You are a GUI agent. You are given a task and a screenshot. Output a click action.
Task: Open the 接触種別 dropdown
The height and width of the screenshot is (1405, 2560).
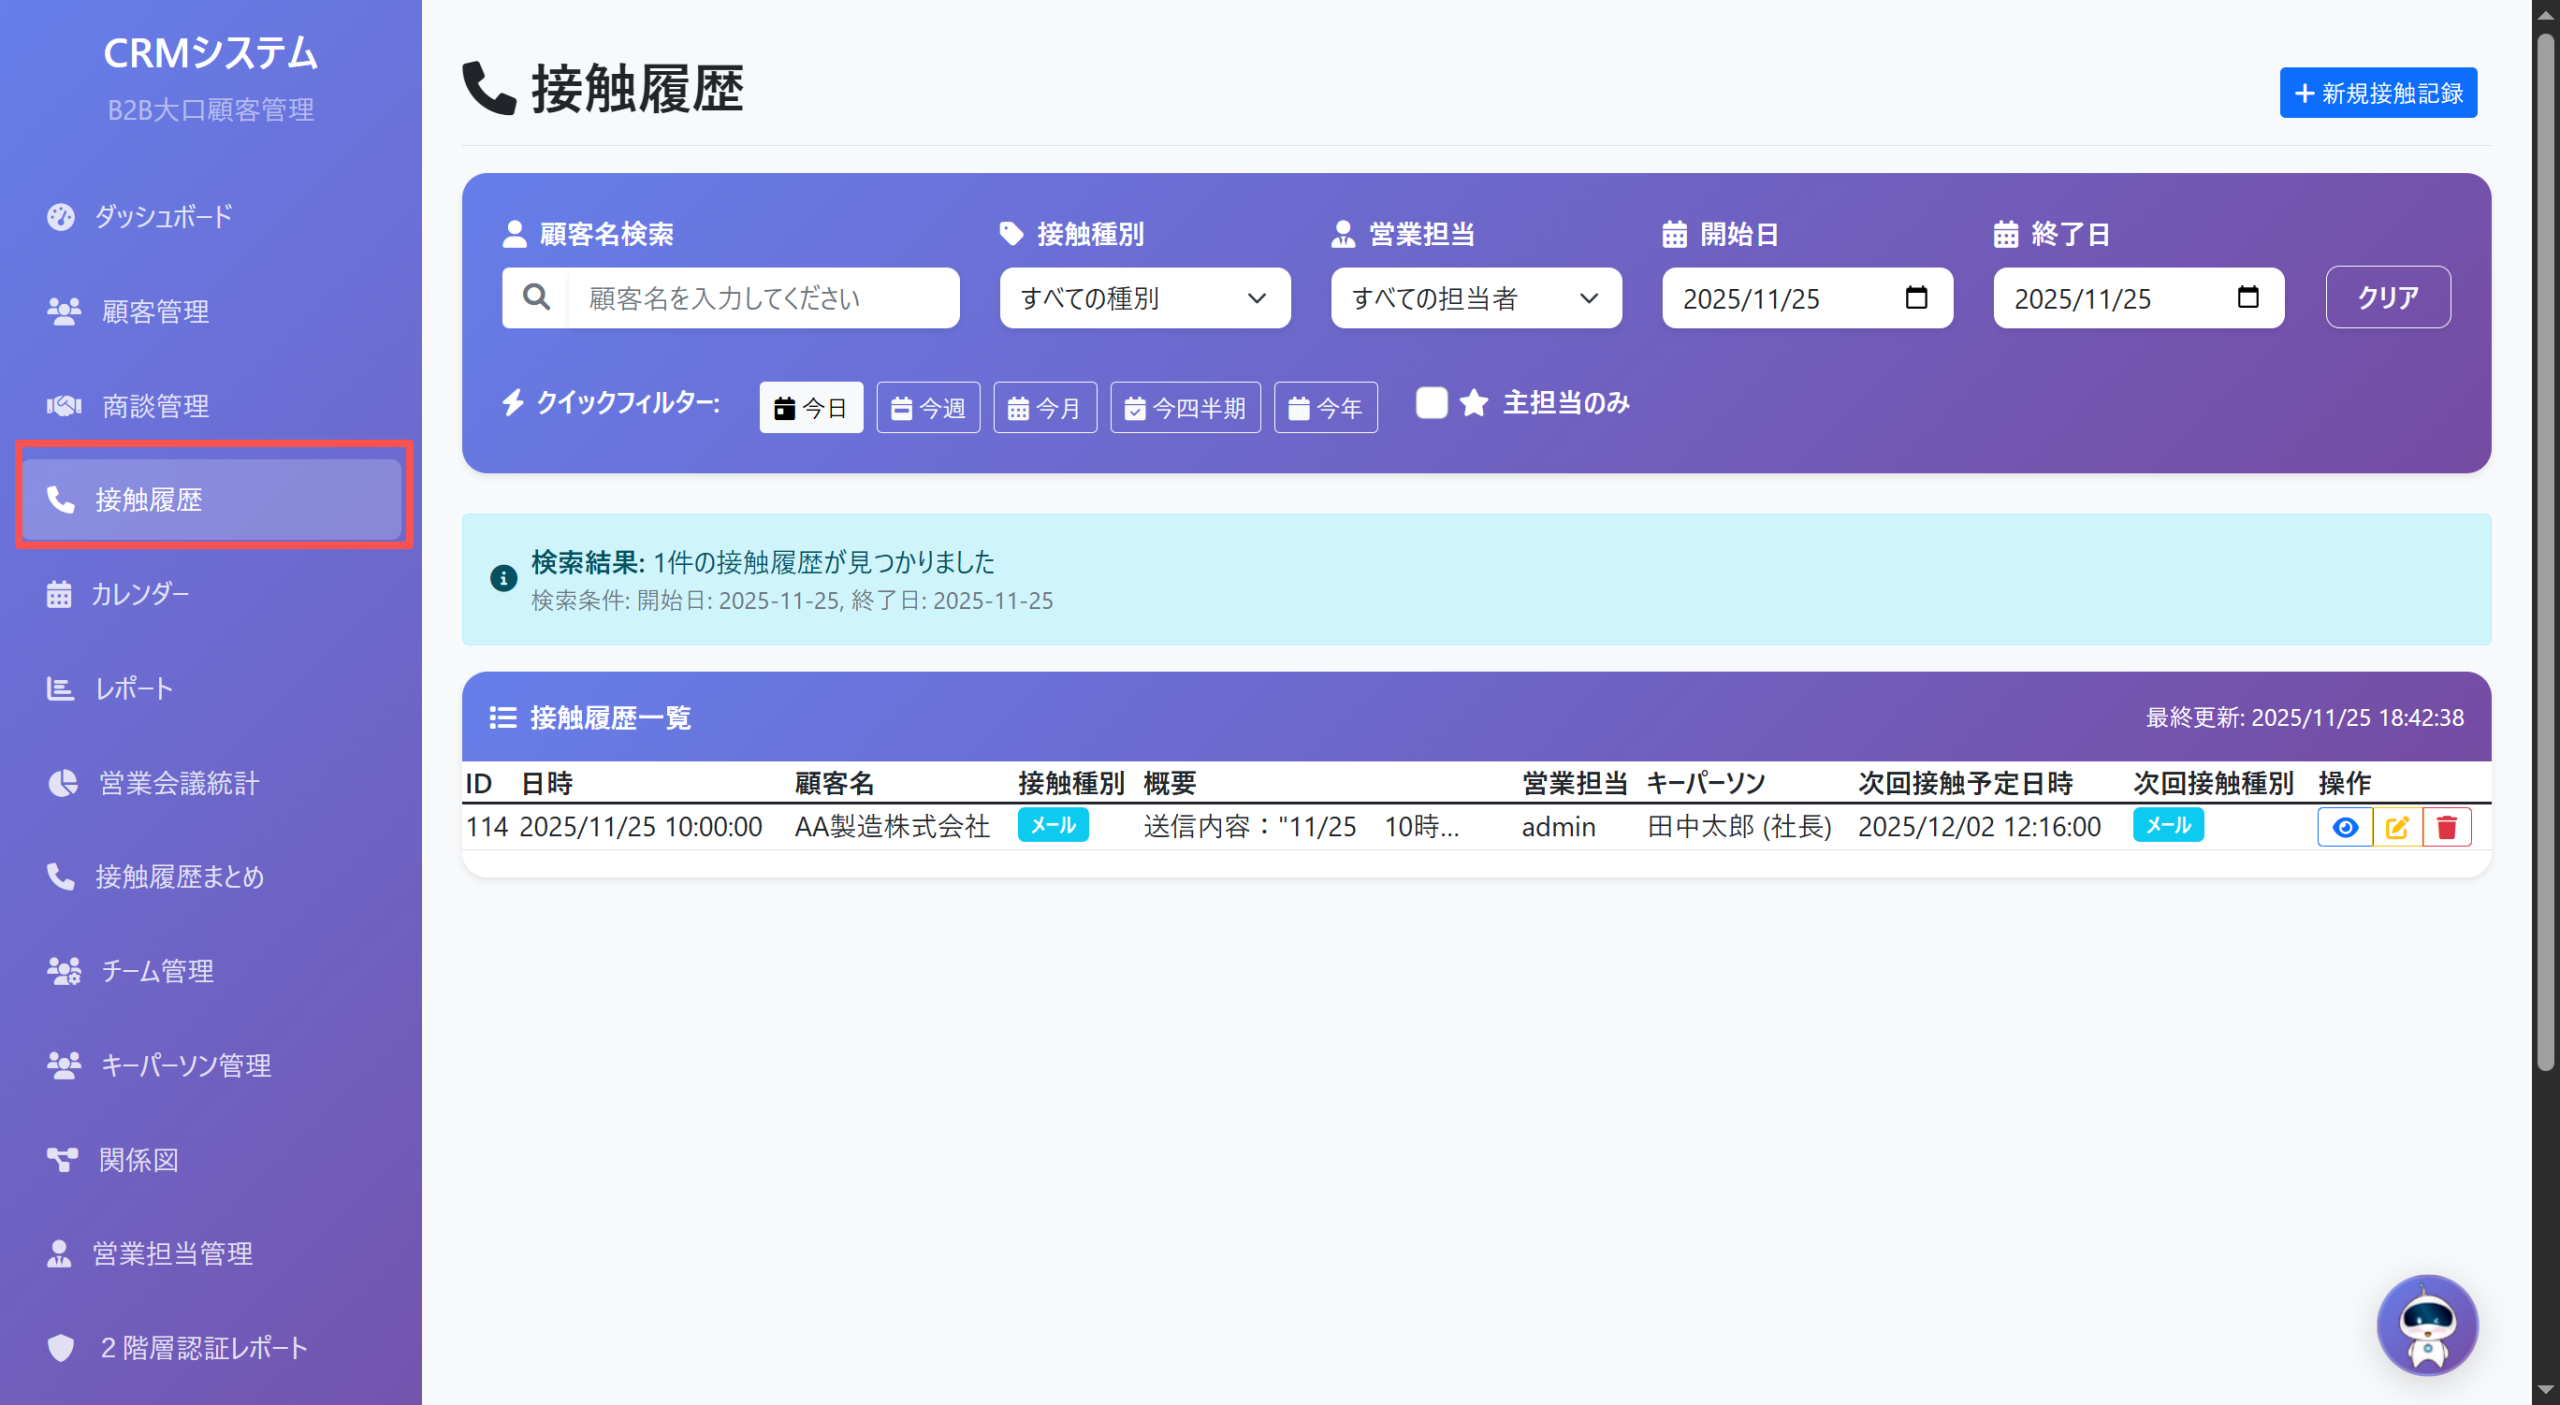pyautogui.click(x=1144, y=297)
